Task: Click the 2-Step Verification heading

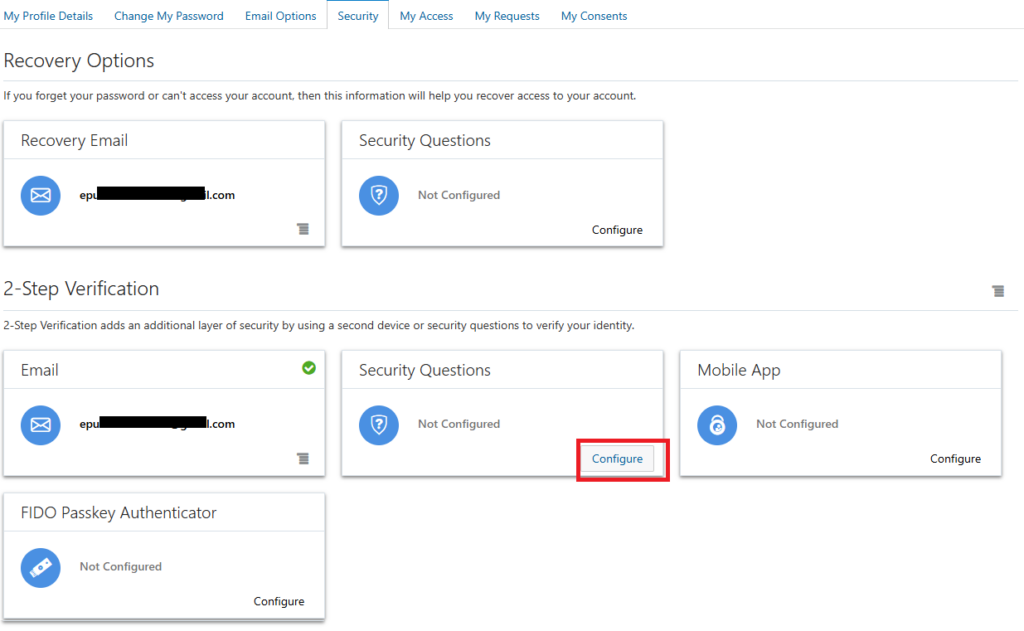Action: 81,289
